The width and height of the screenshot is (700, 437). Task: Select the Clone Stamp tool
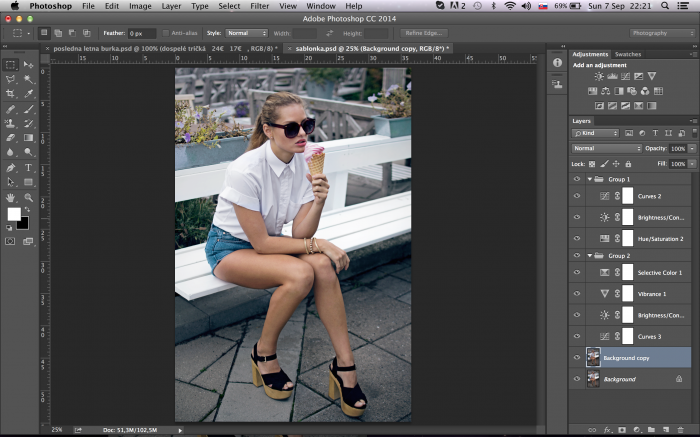pyautogui.click(x=10, y=123)
